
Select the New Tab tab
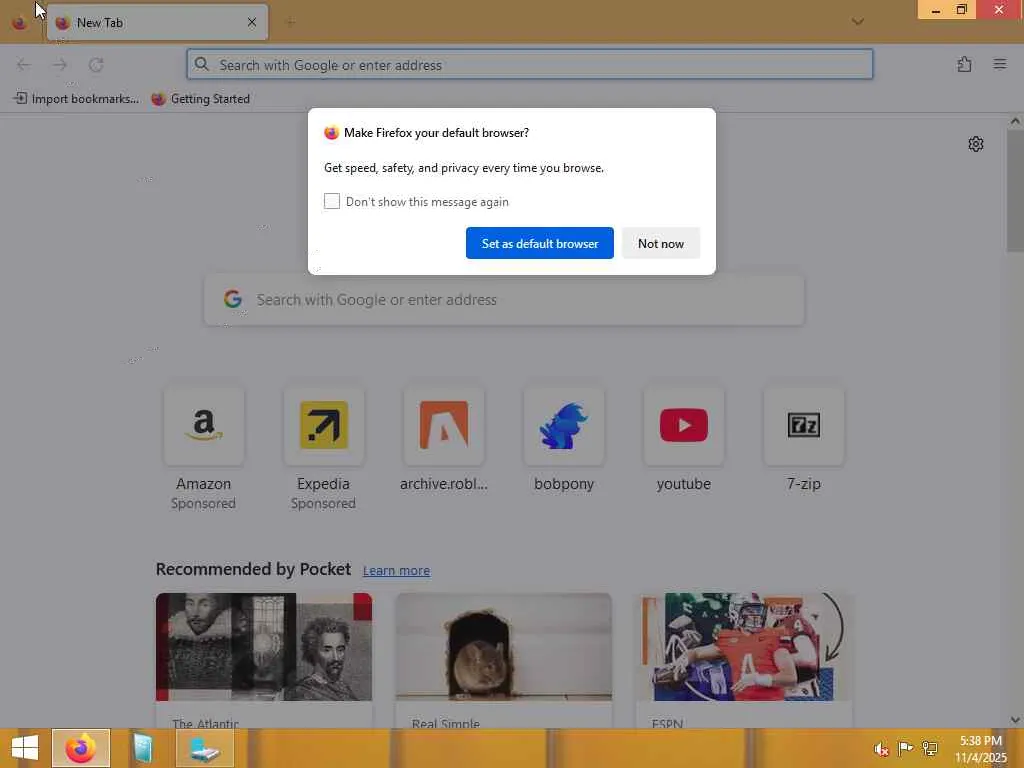(157, 22)
